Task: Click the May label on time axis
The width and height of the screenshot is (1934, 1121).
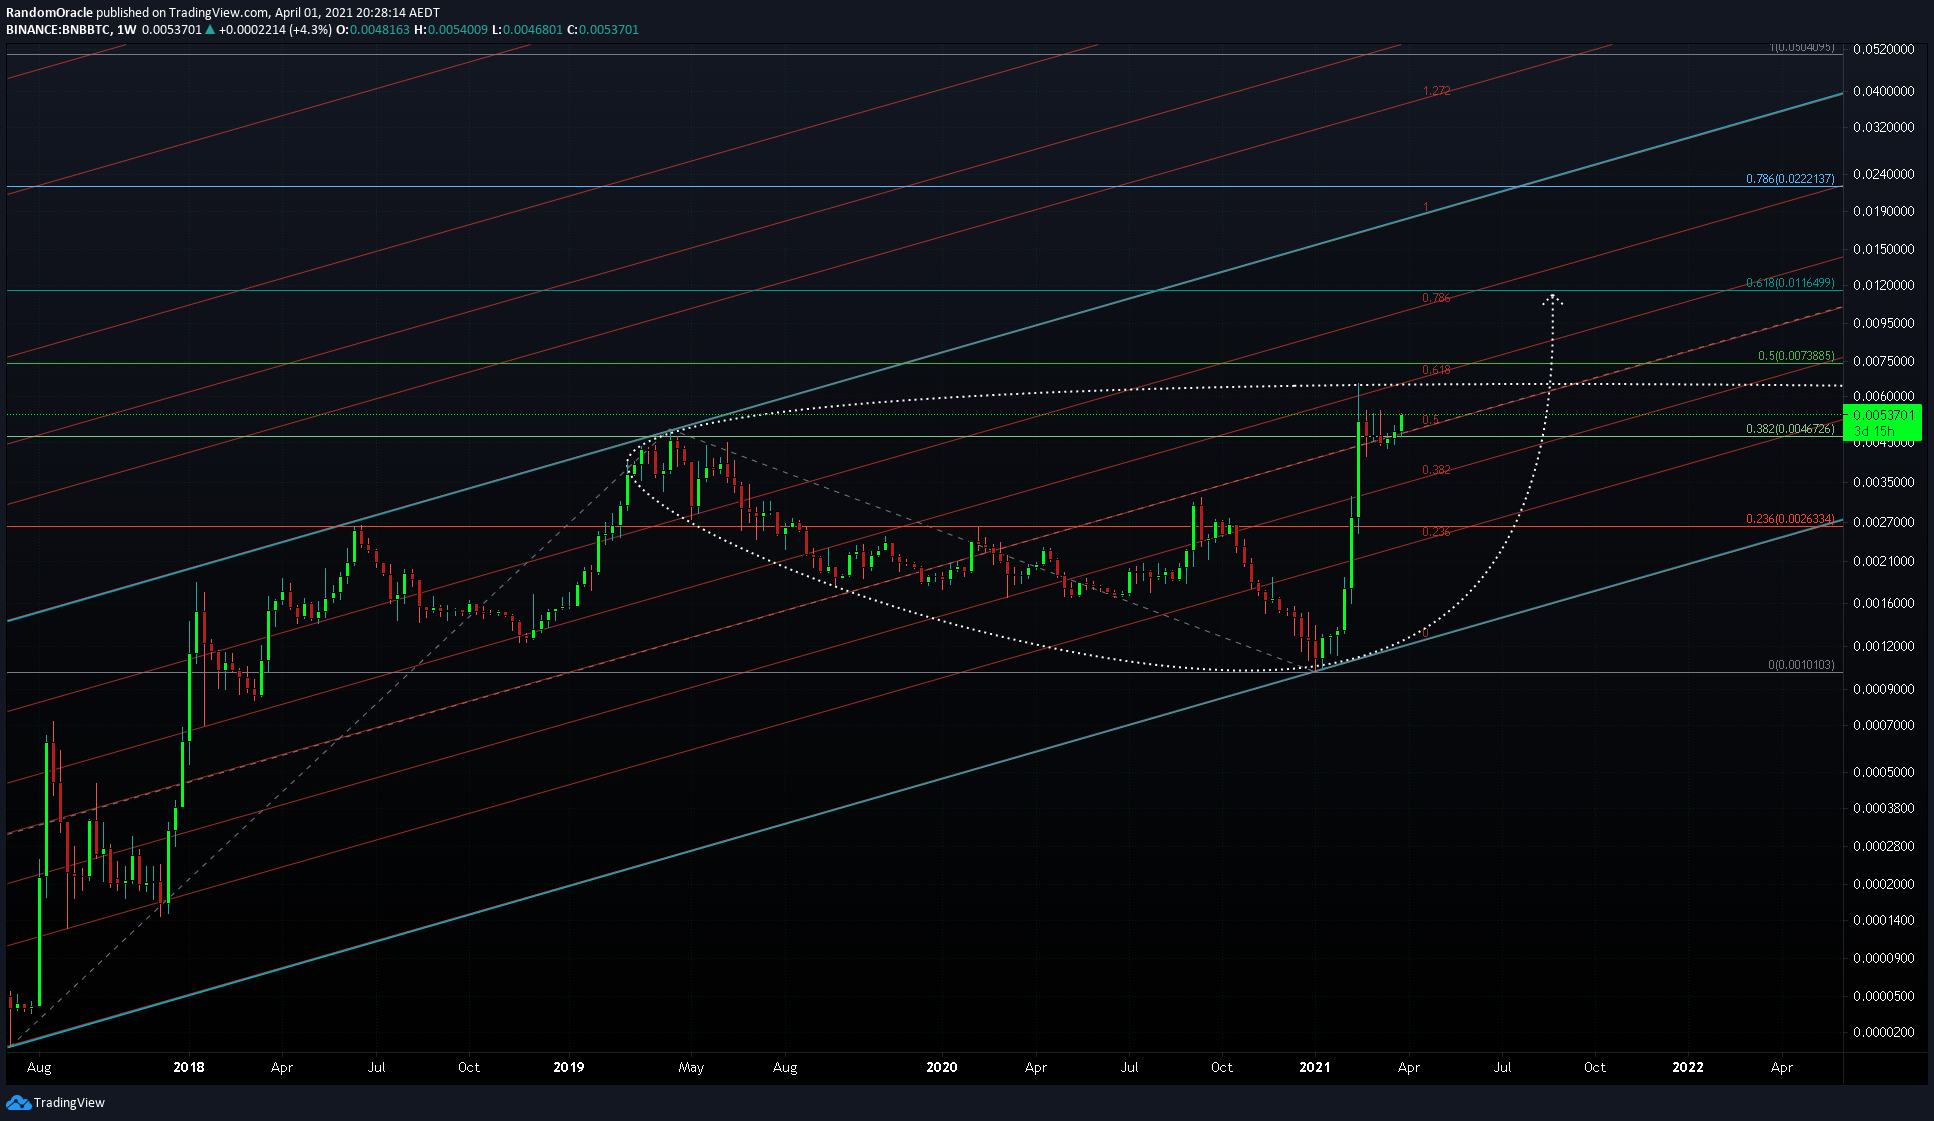Action: [x=691, y=1068]
